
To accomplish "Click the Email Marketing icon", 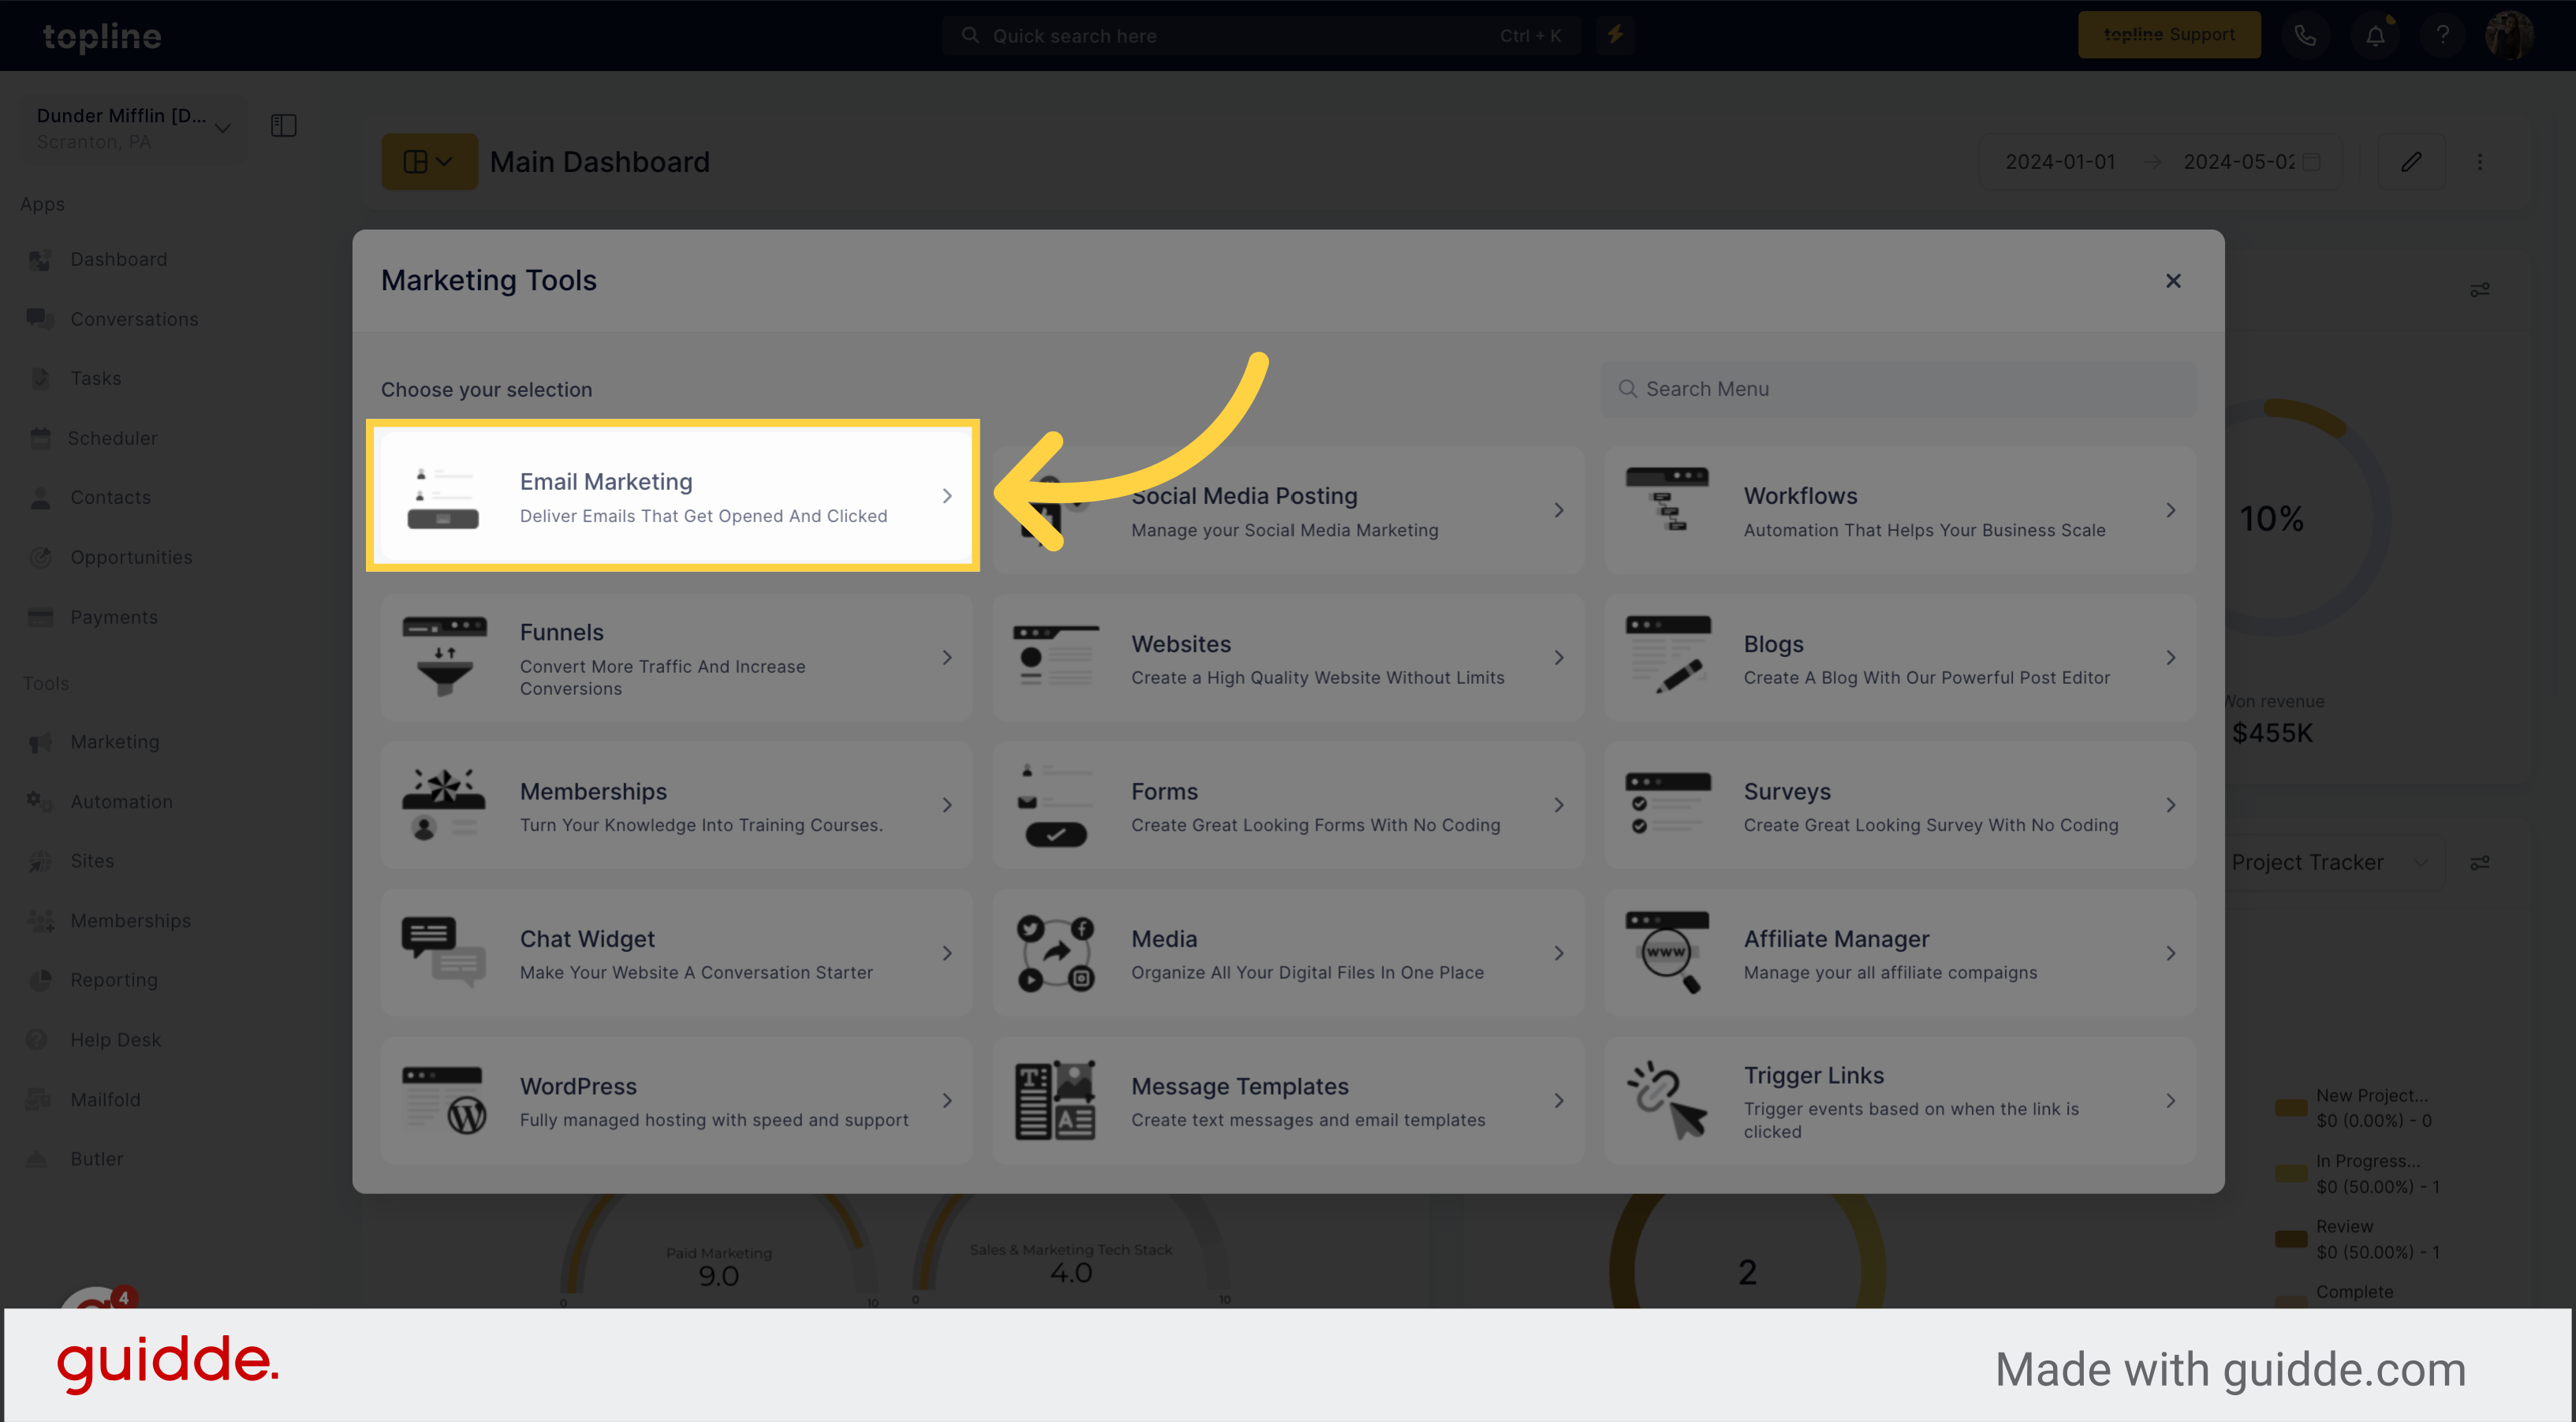I will coord(442,497).
